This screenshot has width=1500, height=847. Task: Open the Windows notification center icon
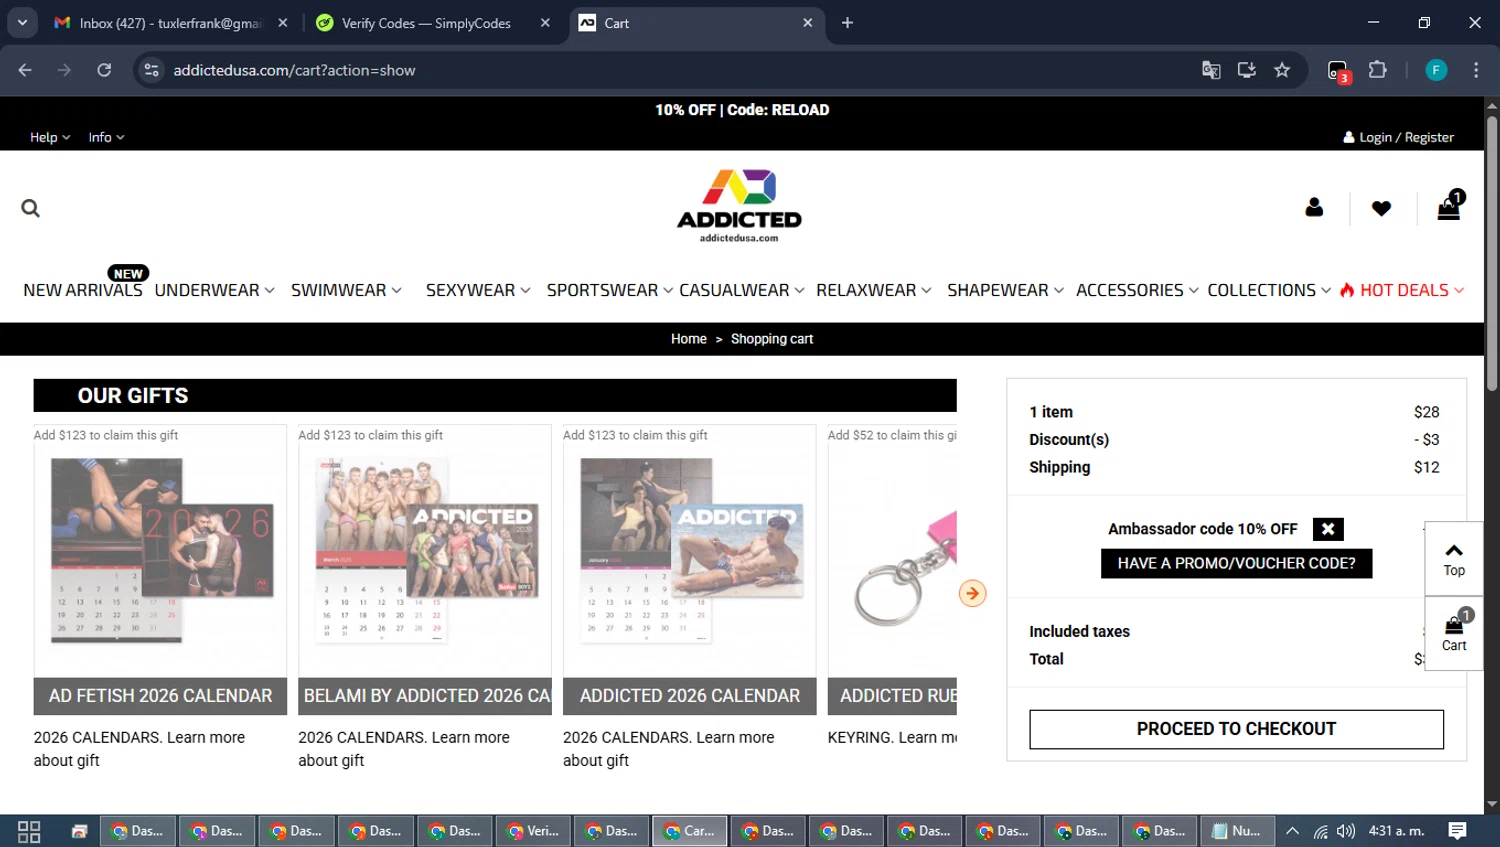1458,831
